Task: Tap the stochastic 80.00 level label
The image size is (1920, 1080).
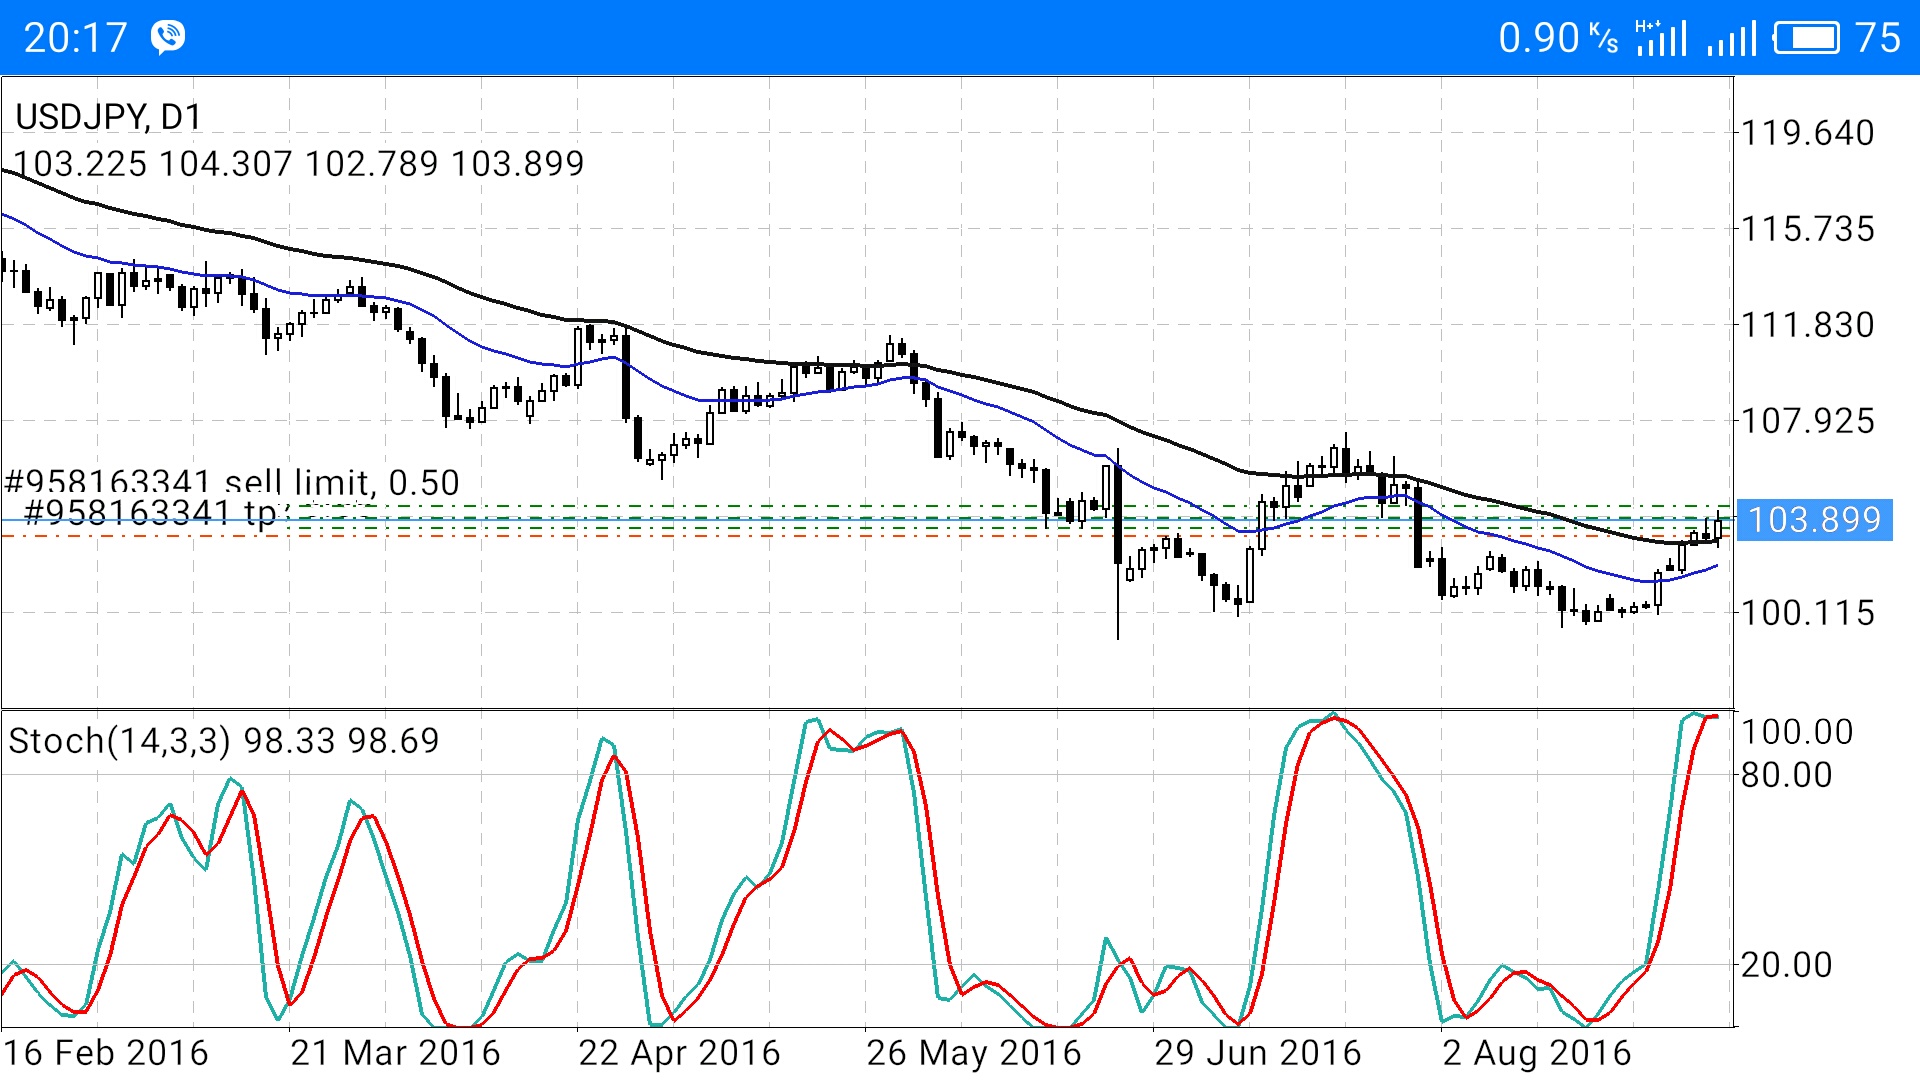Action: [1787, 775]
